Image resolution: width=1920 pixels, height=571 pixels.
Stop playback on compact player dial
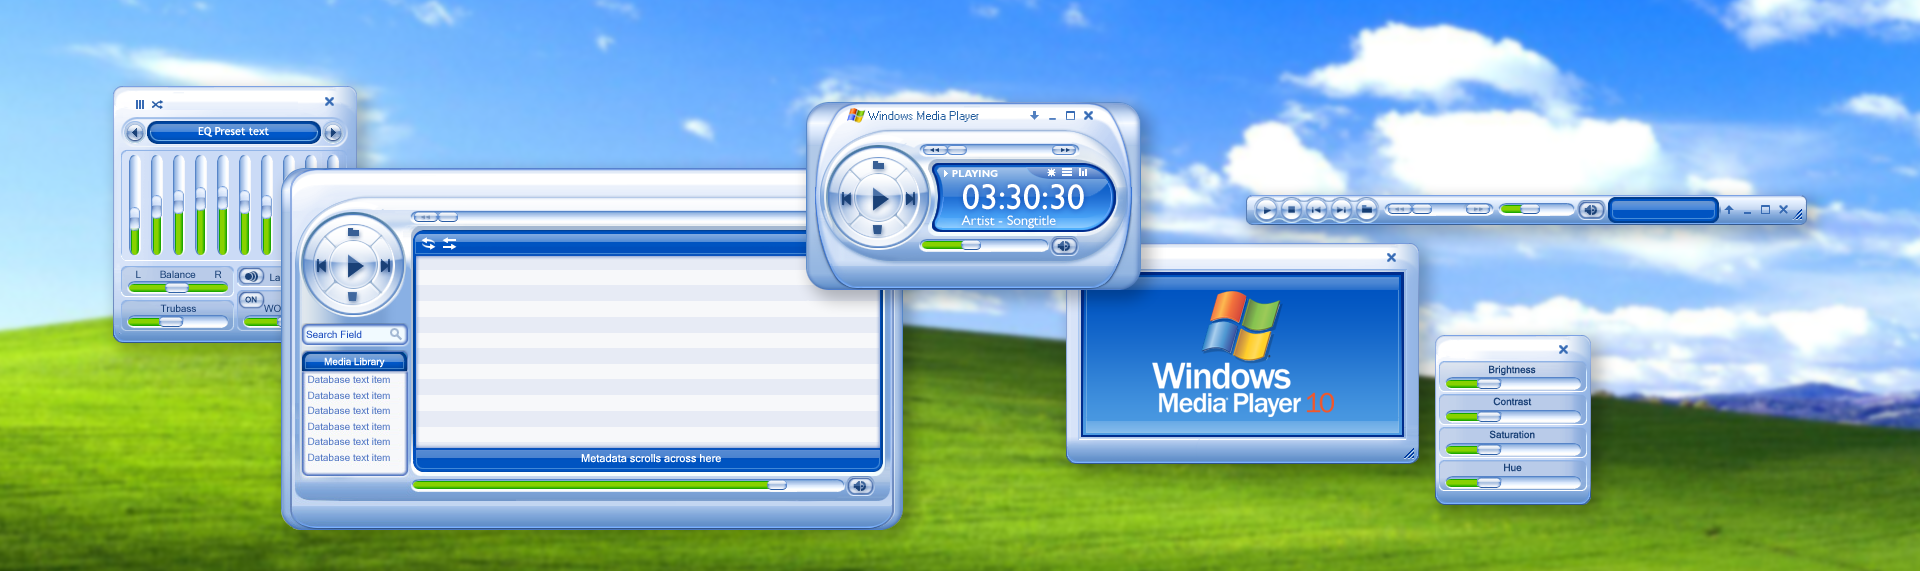tap(877, 230)
